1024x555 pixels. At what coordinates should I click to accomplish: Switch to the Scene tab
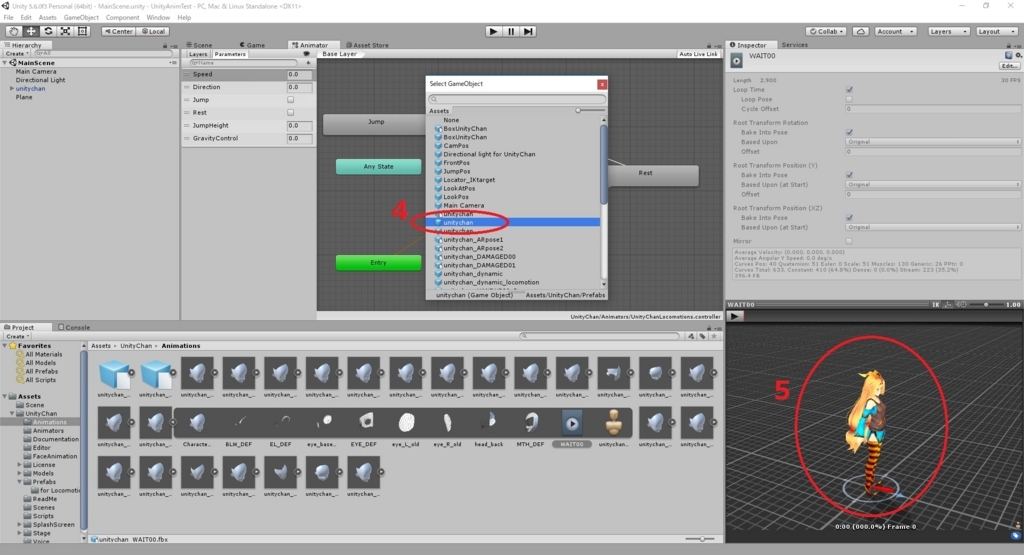(x=200, y=45)
